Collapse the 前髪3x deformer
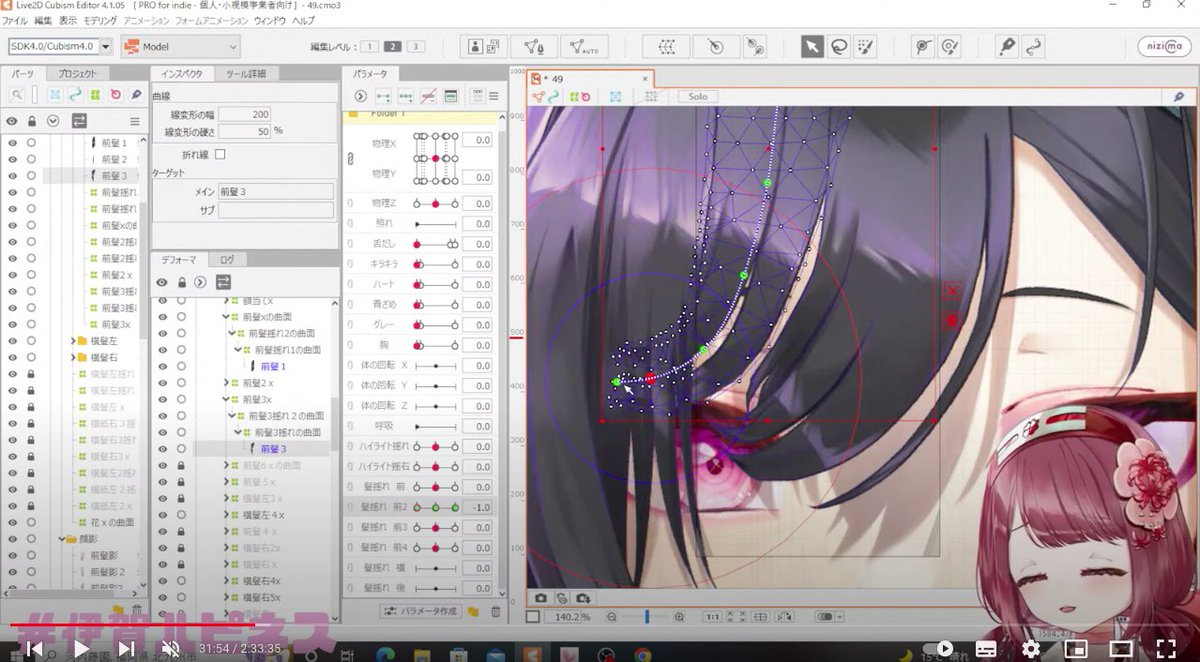1200x662 pixels. (226, 399)
